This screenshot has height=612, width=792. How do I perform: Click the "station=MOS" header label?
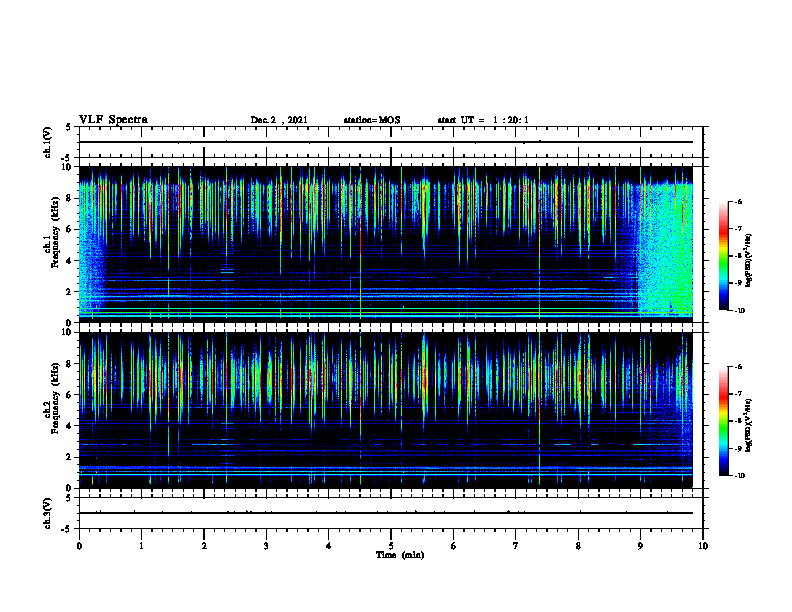pos(372,120)
